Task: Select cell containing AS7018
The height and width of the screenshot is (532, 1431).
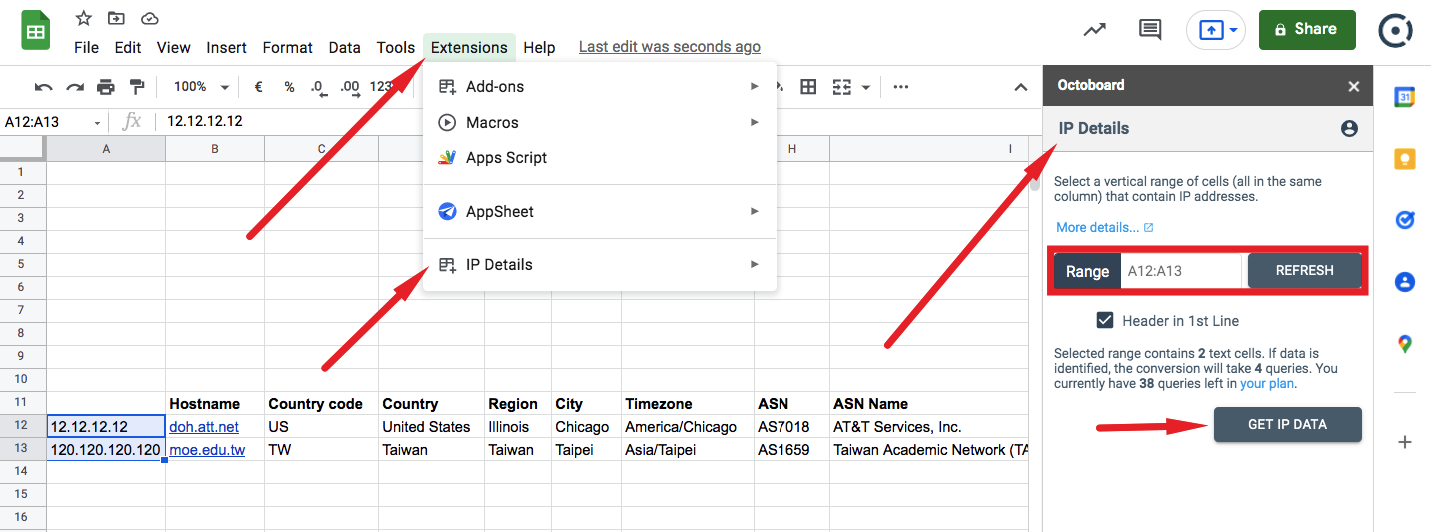Action: click(x=792, y=427)
